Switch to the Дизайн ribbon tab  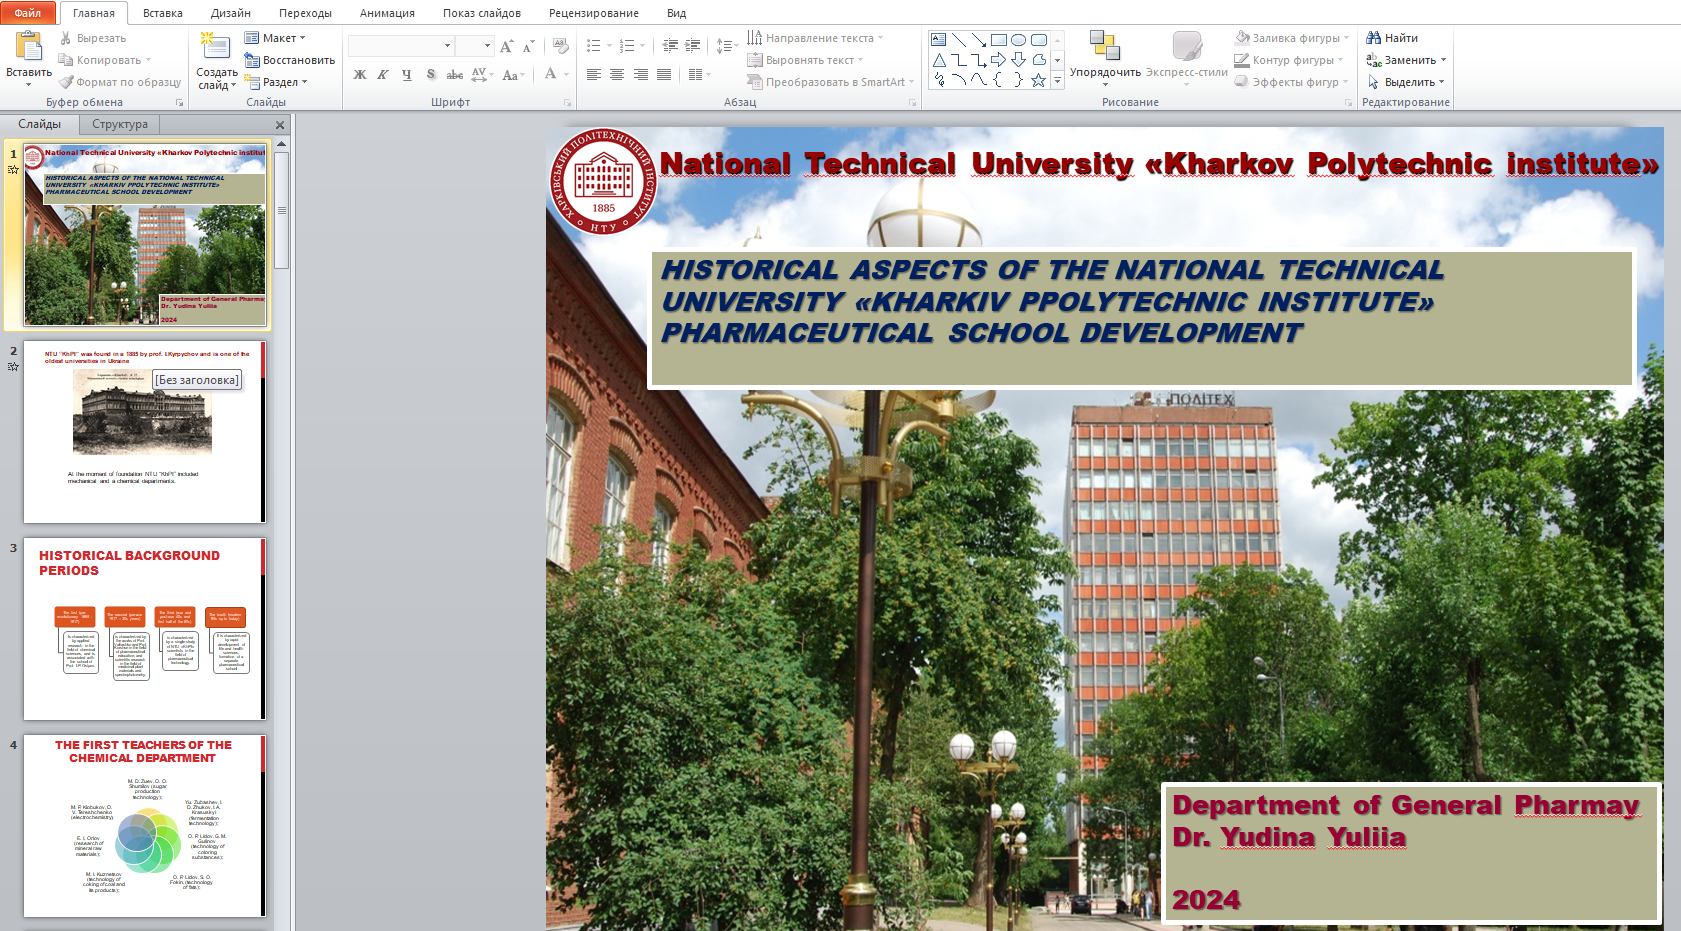[230, 13]
